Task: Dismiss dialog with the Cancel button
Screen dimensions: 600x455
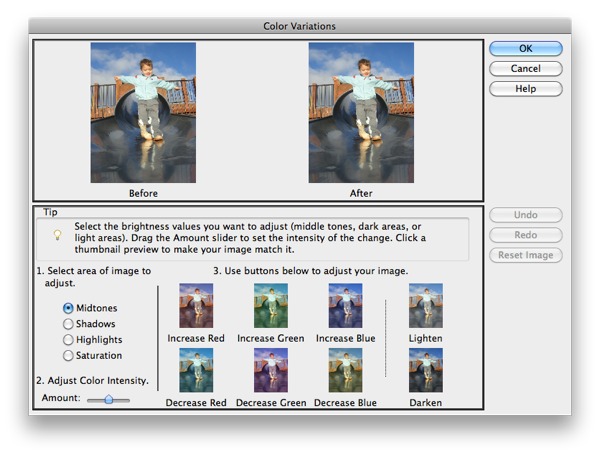Action: click(526, 68)
